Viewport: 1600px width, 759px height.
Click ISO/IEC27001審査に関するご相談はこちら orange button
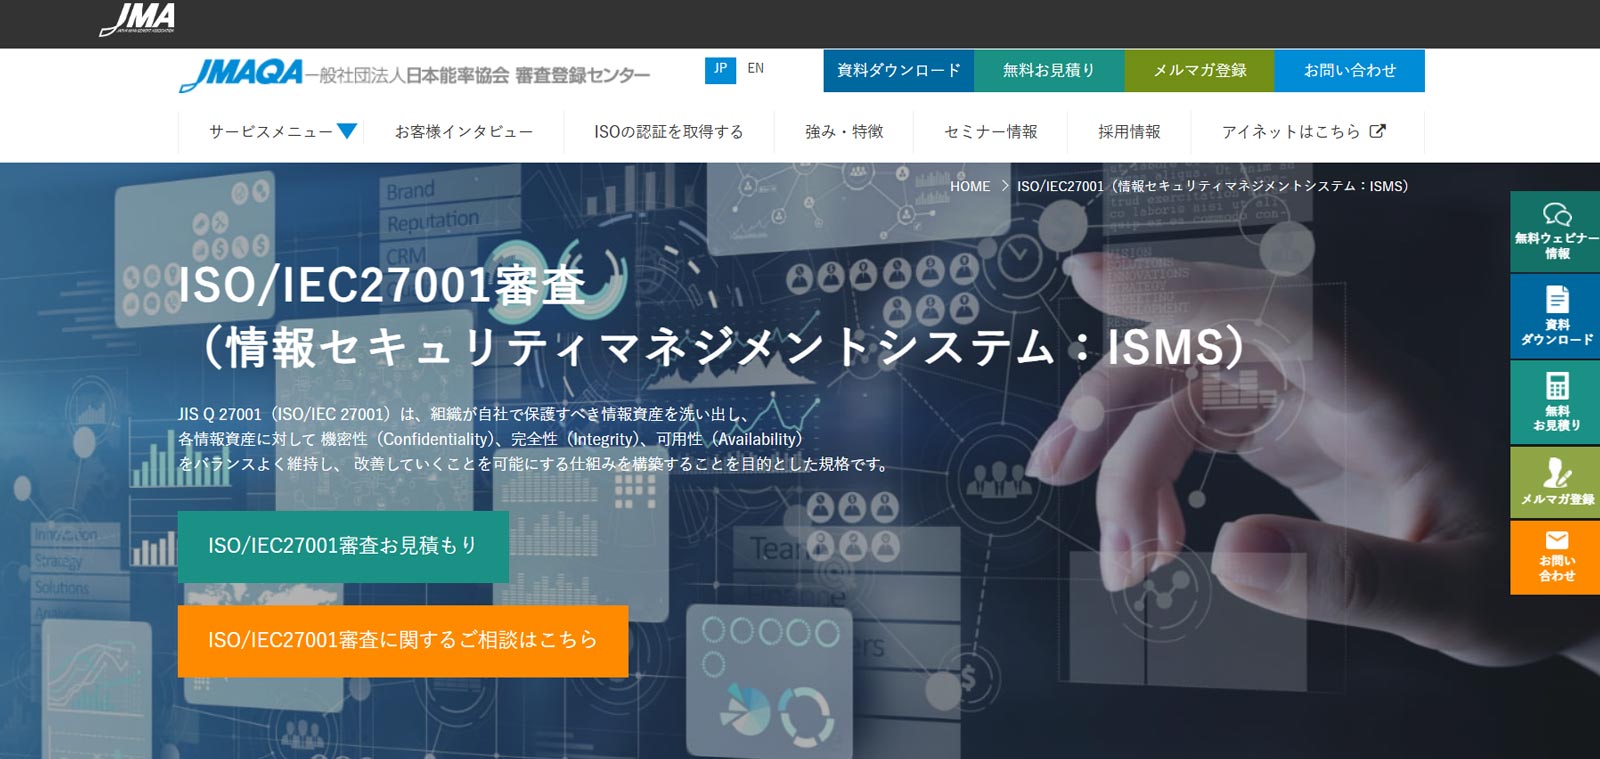coord(403,641)
